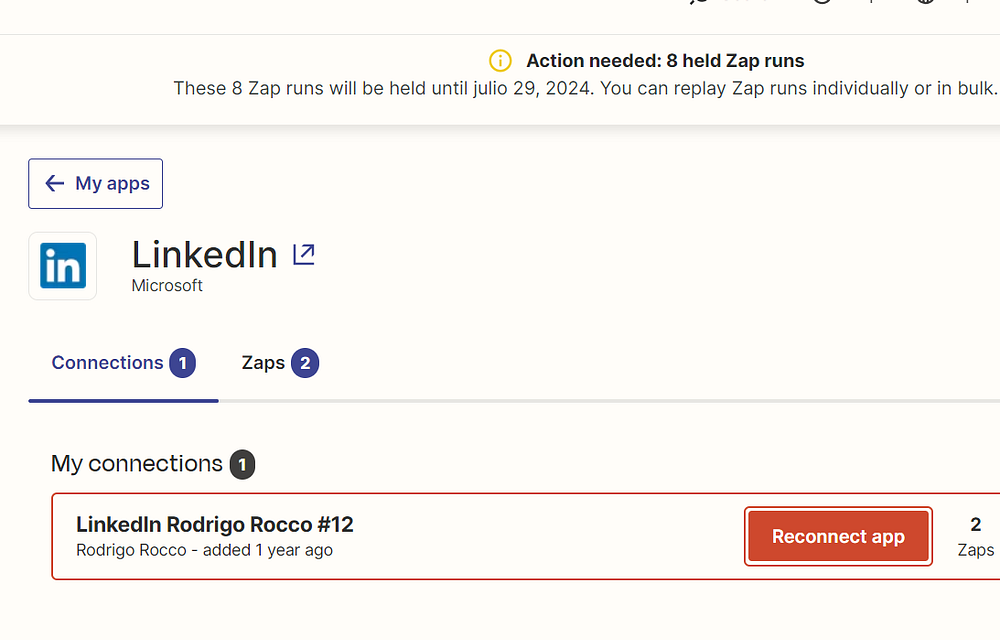Image resolution: width=1000 pixels, height=640 pixels.
Task: Click the Zaps tab count badge
Action: (305, 363)
